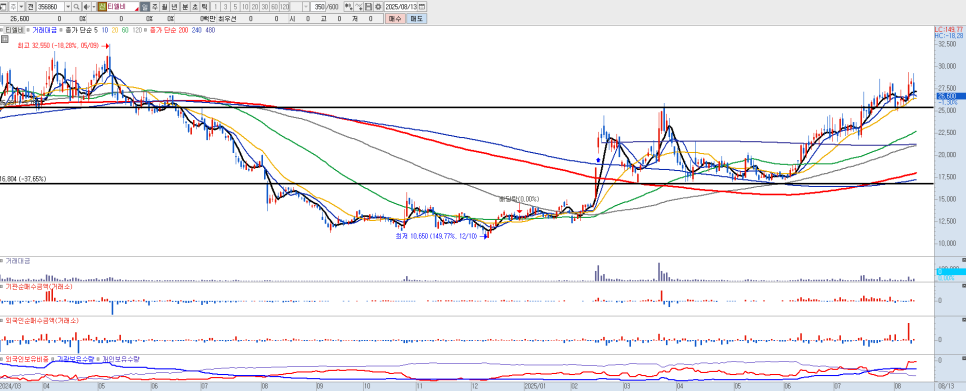Click the speaker sound icon in toolbar
The height and width of the screenshot is (391, 966).
coord(86,6)
